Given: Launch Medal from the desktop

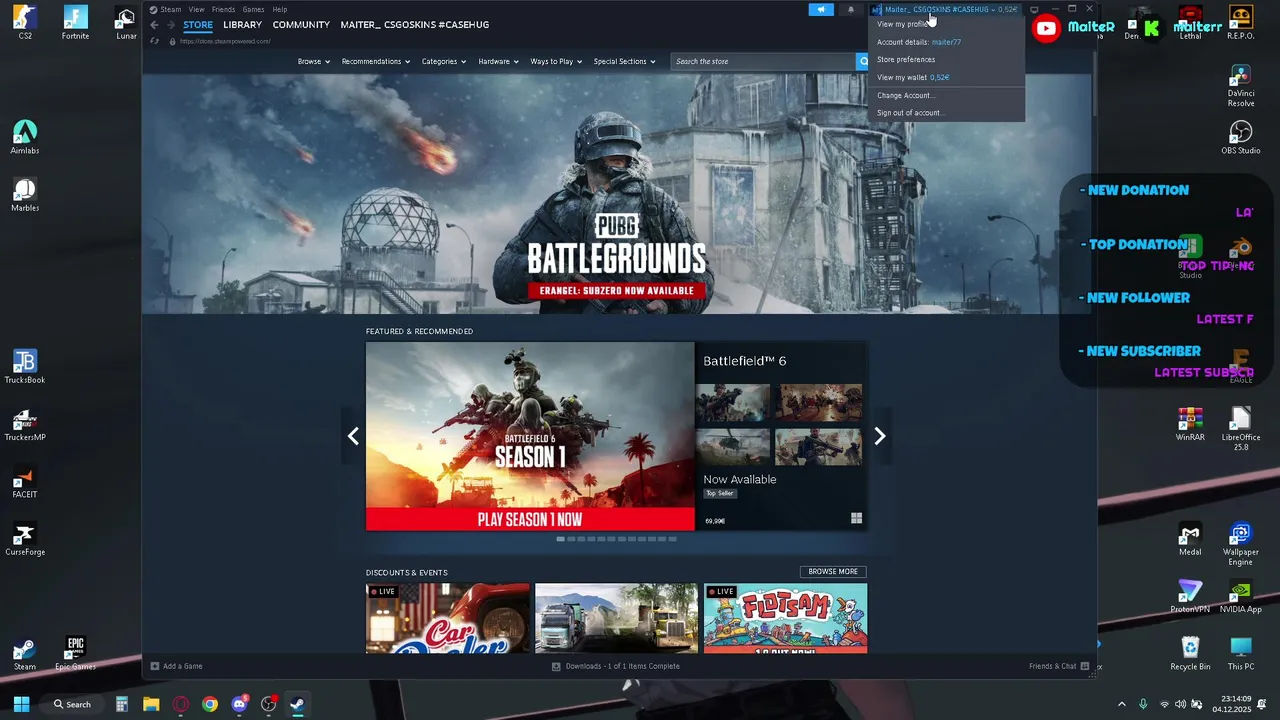Looking at the screenshot, I should click(x=1190, y=539).
